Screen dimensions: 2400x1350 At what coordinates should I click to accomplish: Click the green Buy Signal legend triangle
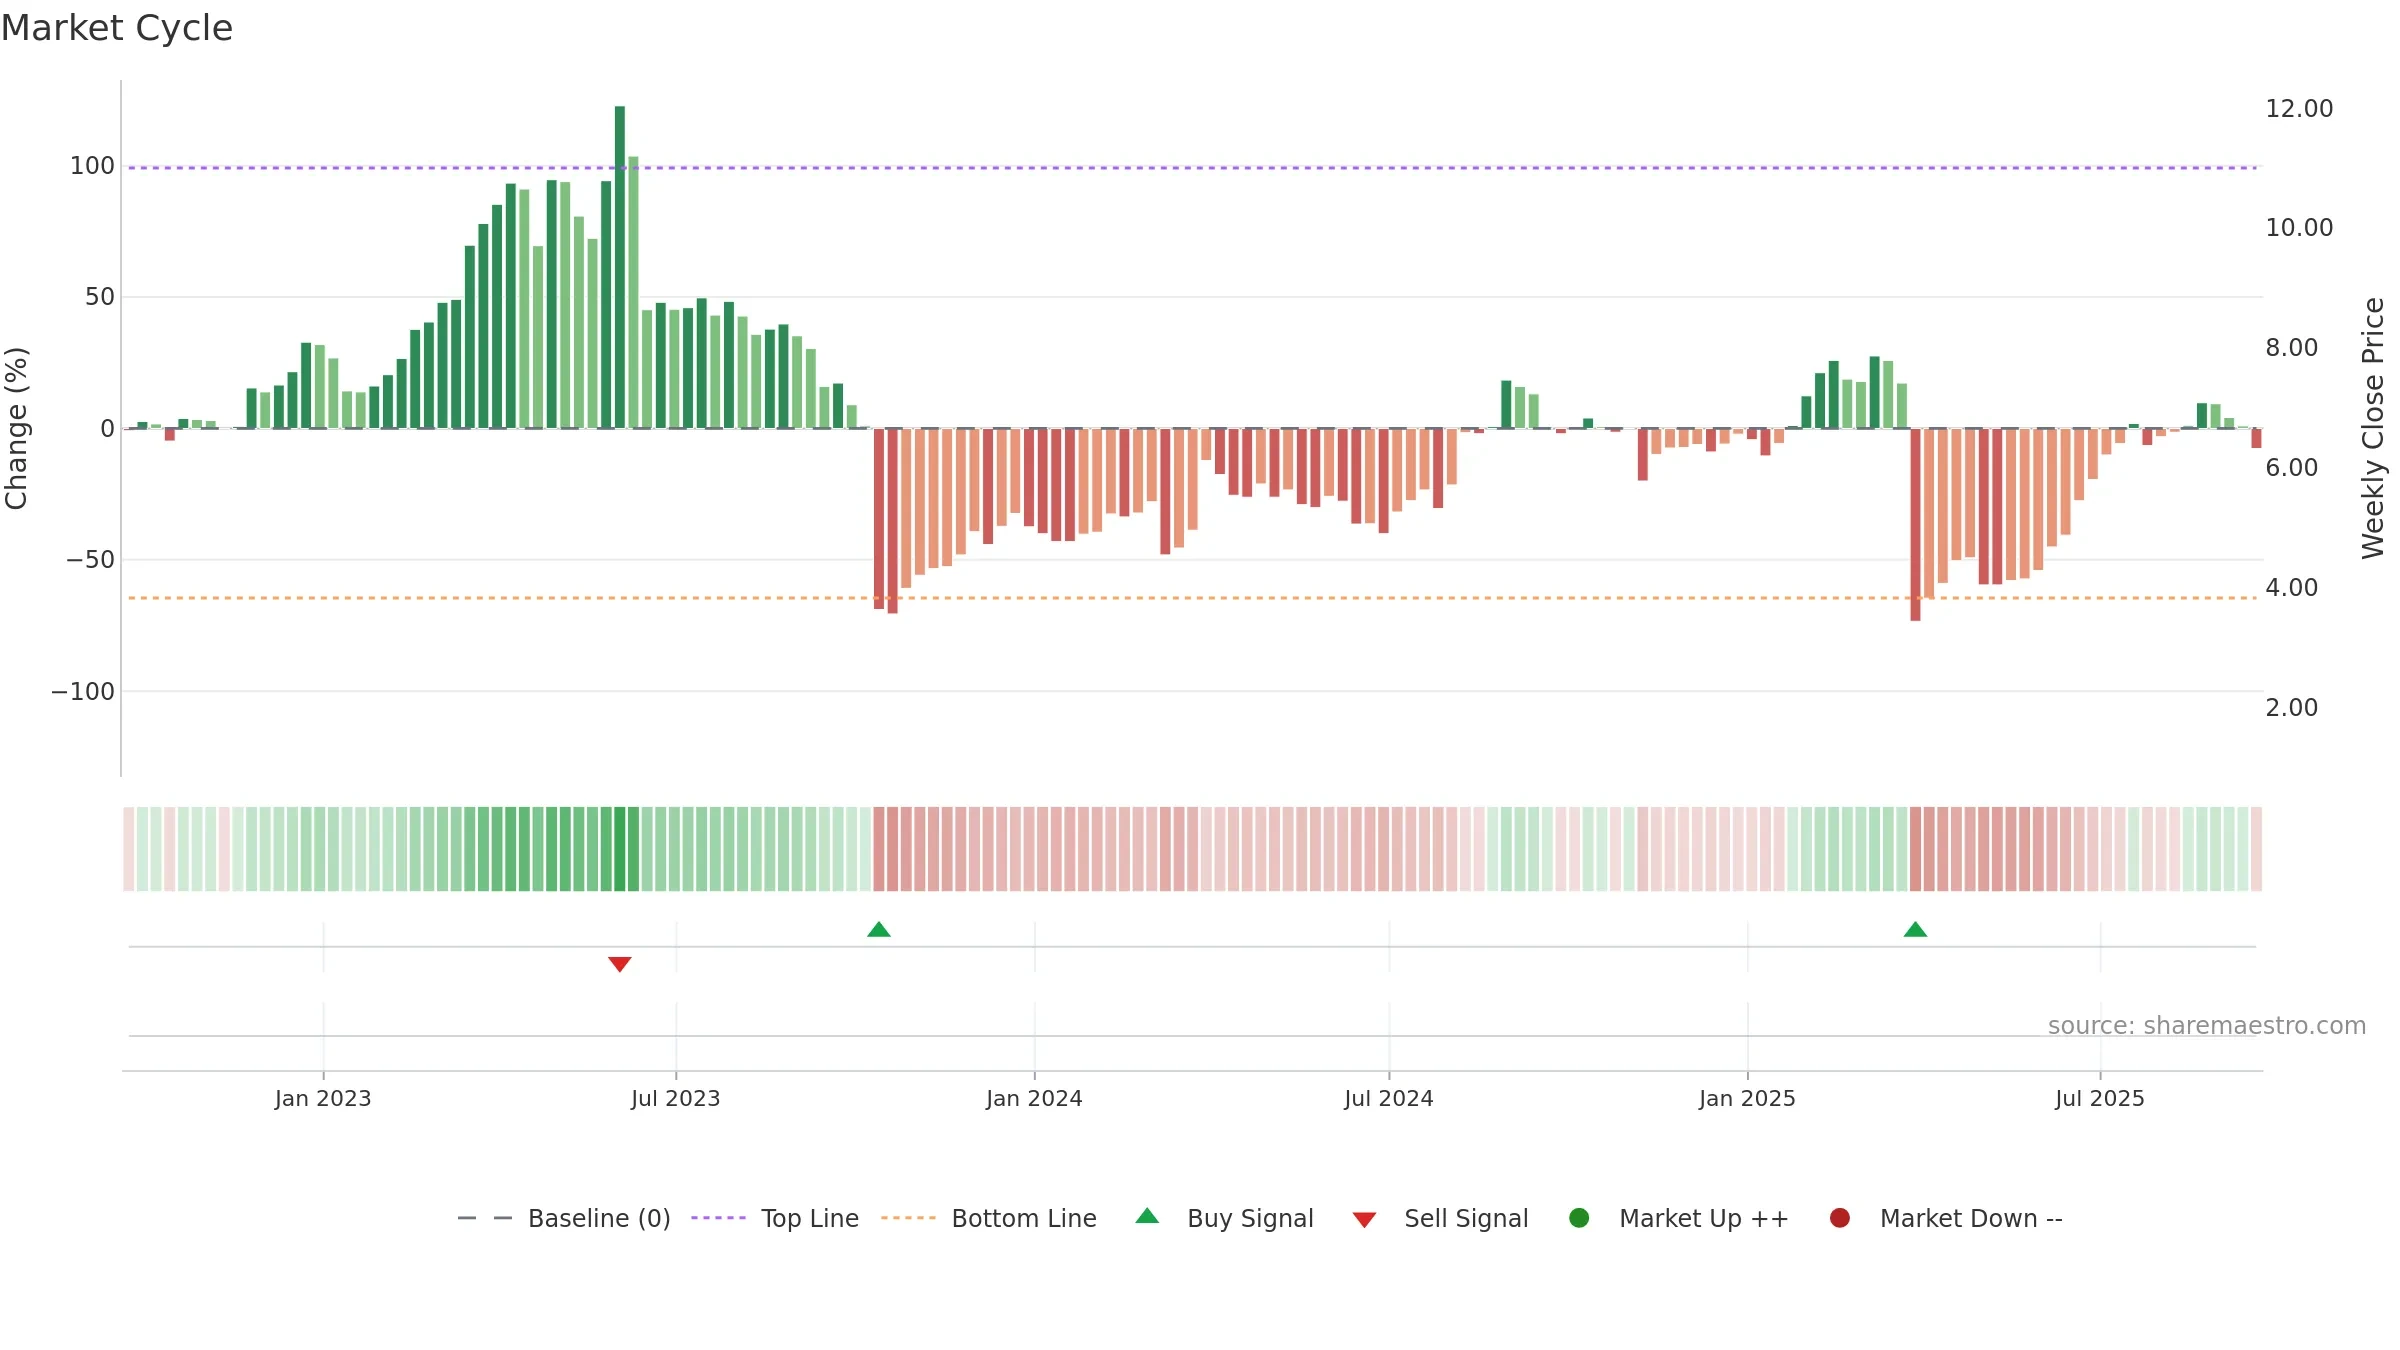(x=1148, y=1216)
